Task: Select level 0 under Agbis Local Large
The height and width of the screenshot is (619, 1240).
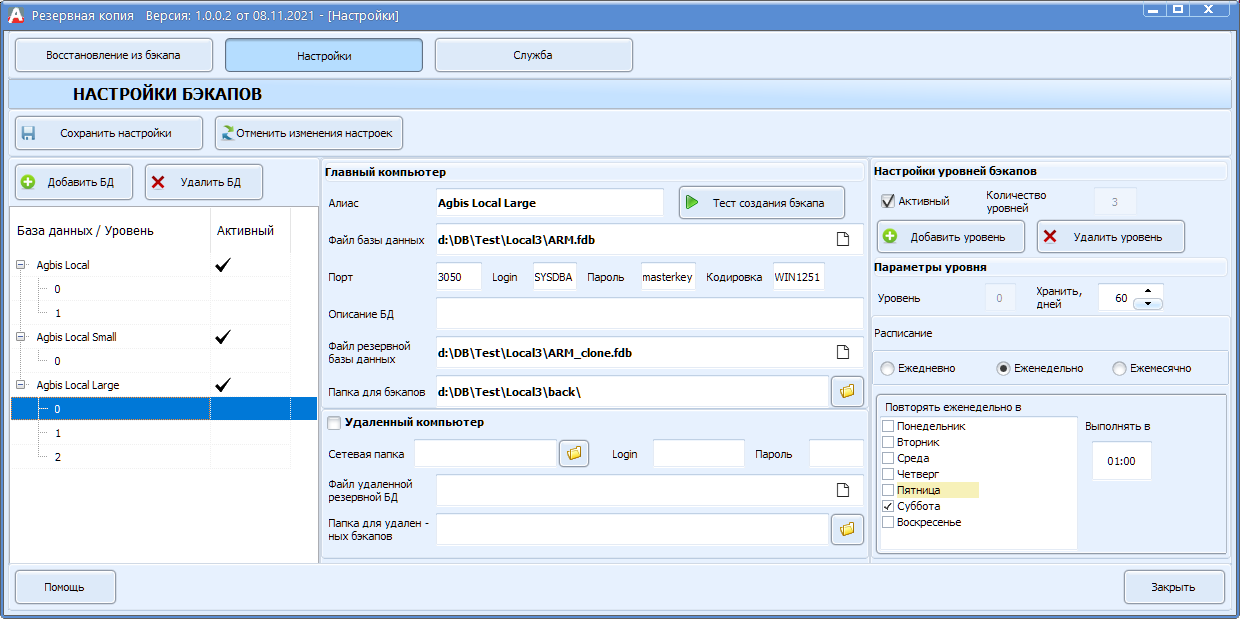Action: [164, 409]
